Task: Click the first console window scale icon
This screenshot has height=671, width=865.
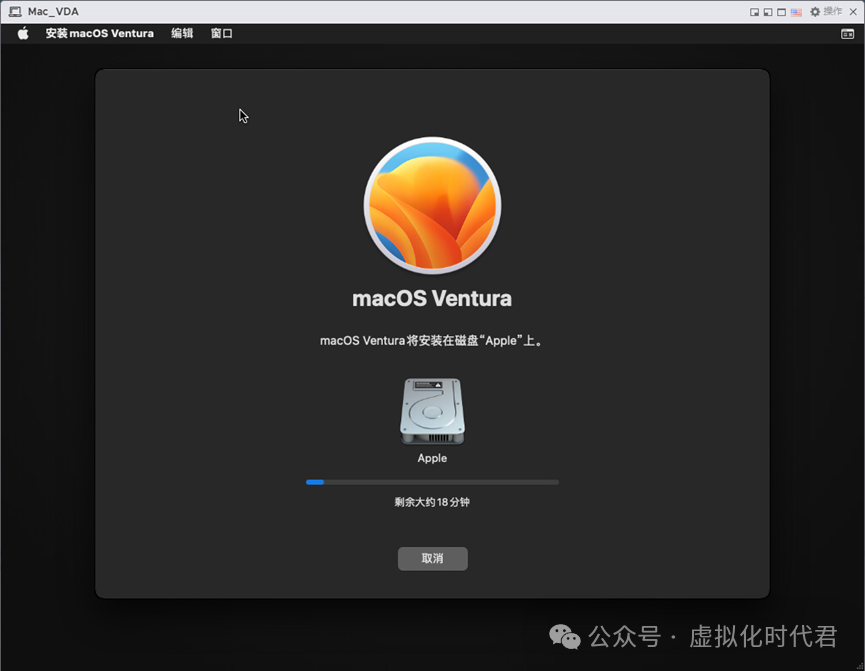Action: (x=754, y=12)
